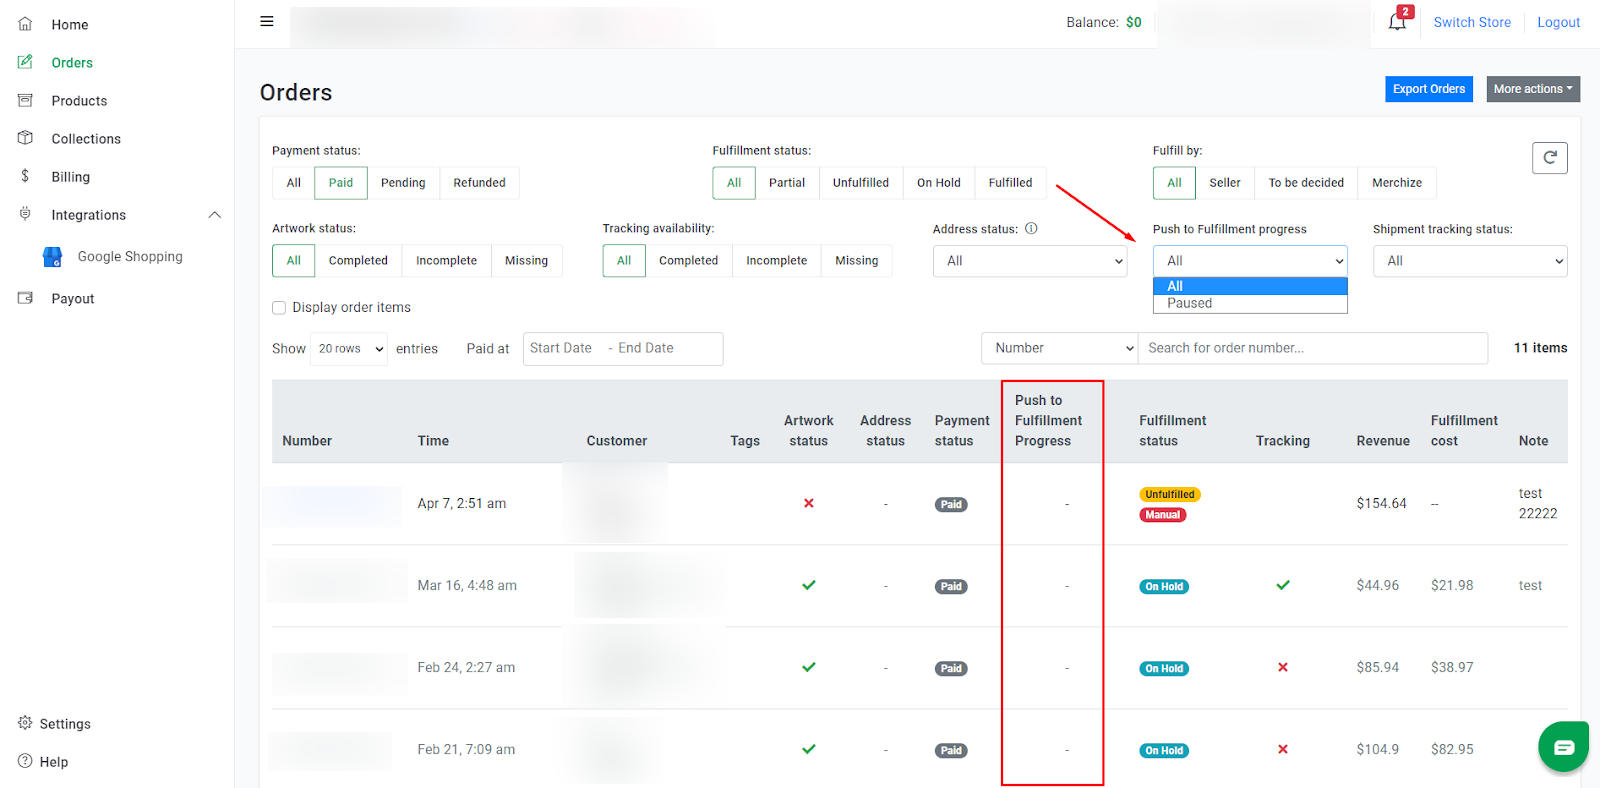The height and width of the screenshot is (788, 1600).
Task: Click the Google Shopping icon
Action: tap(53, 257)
